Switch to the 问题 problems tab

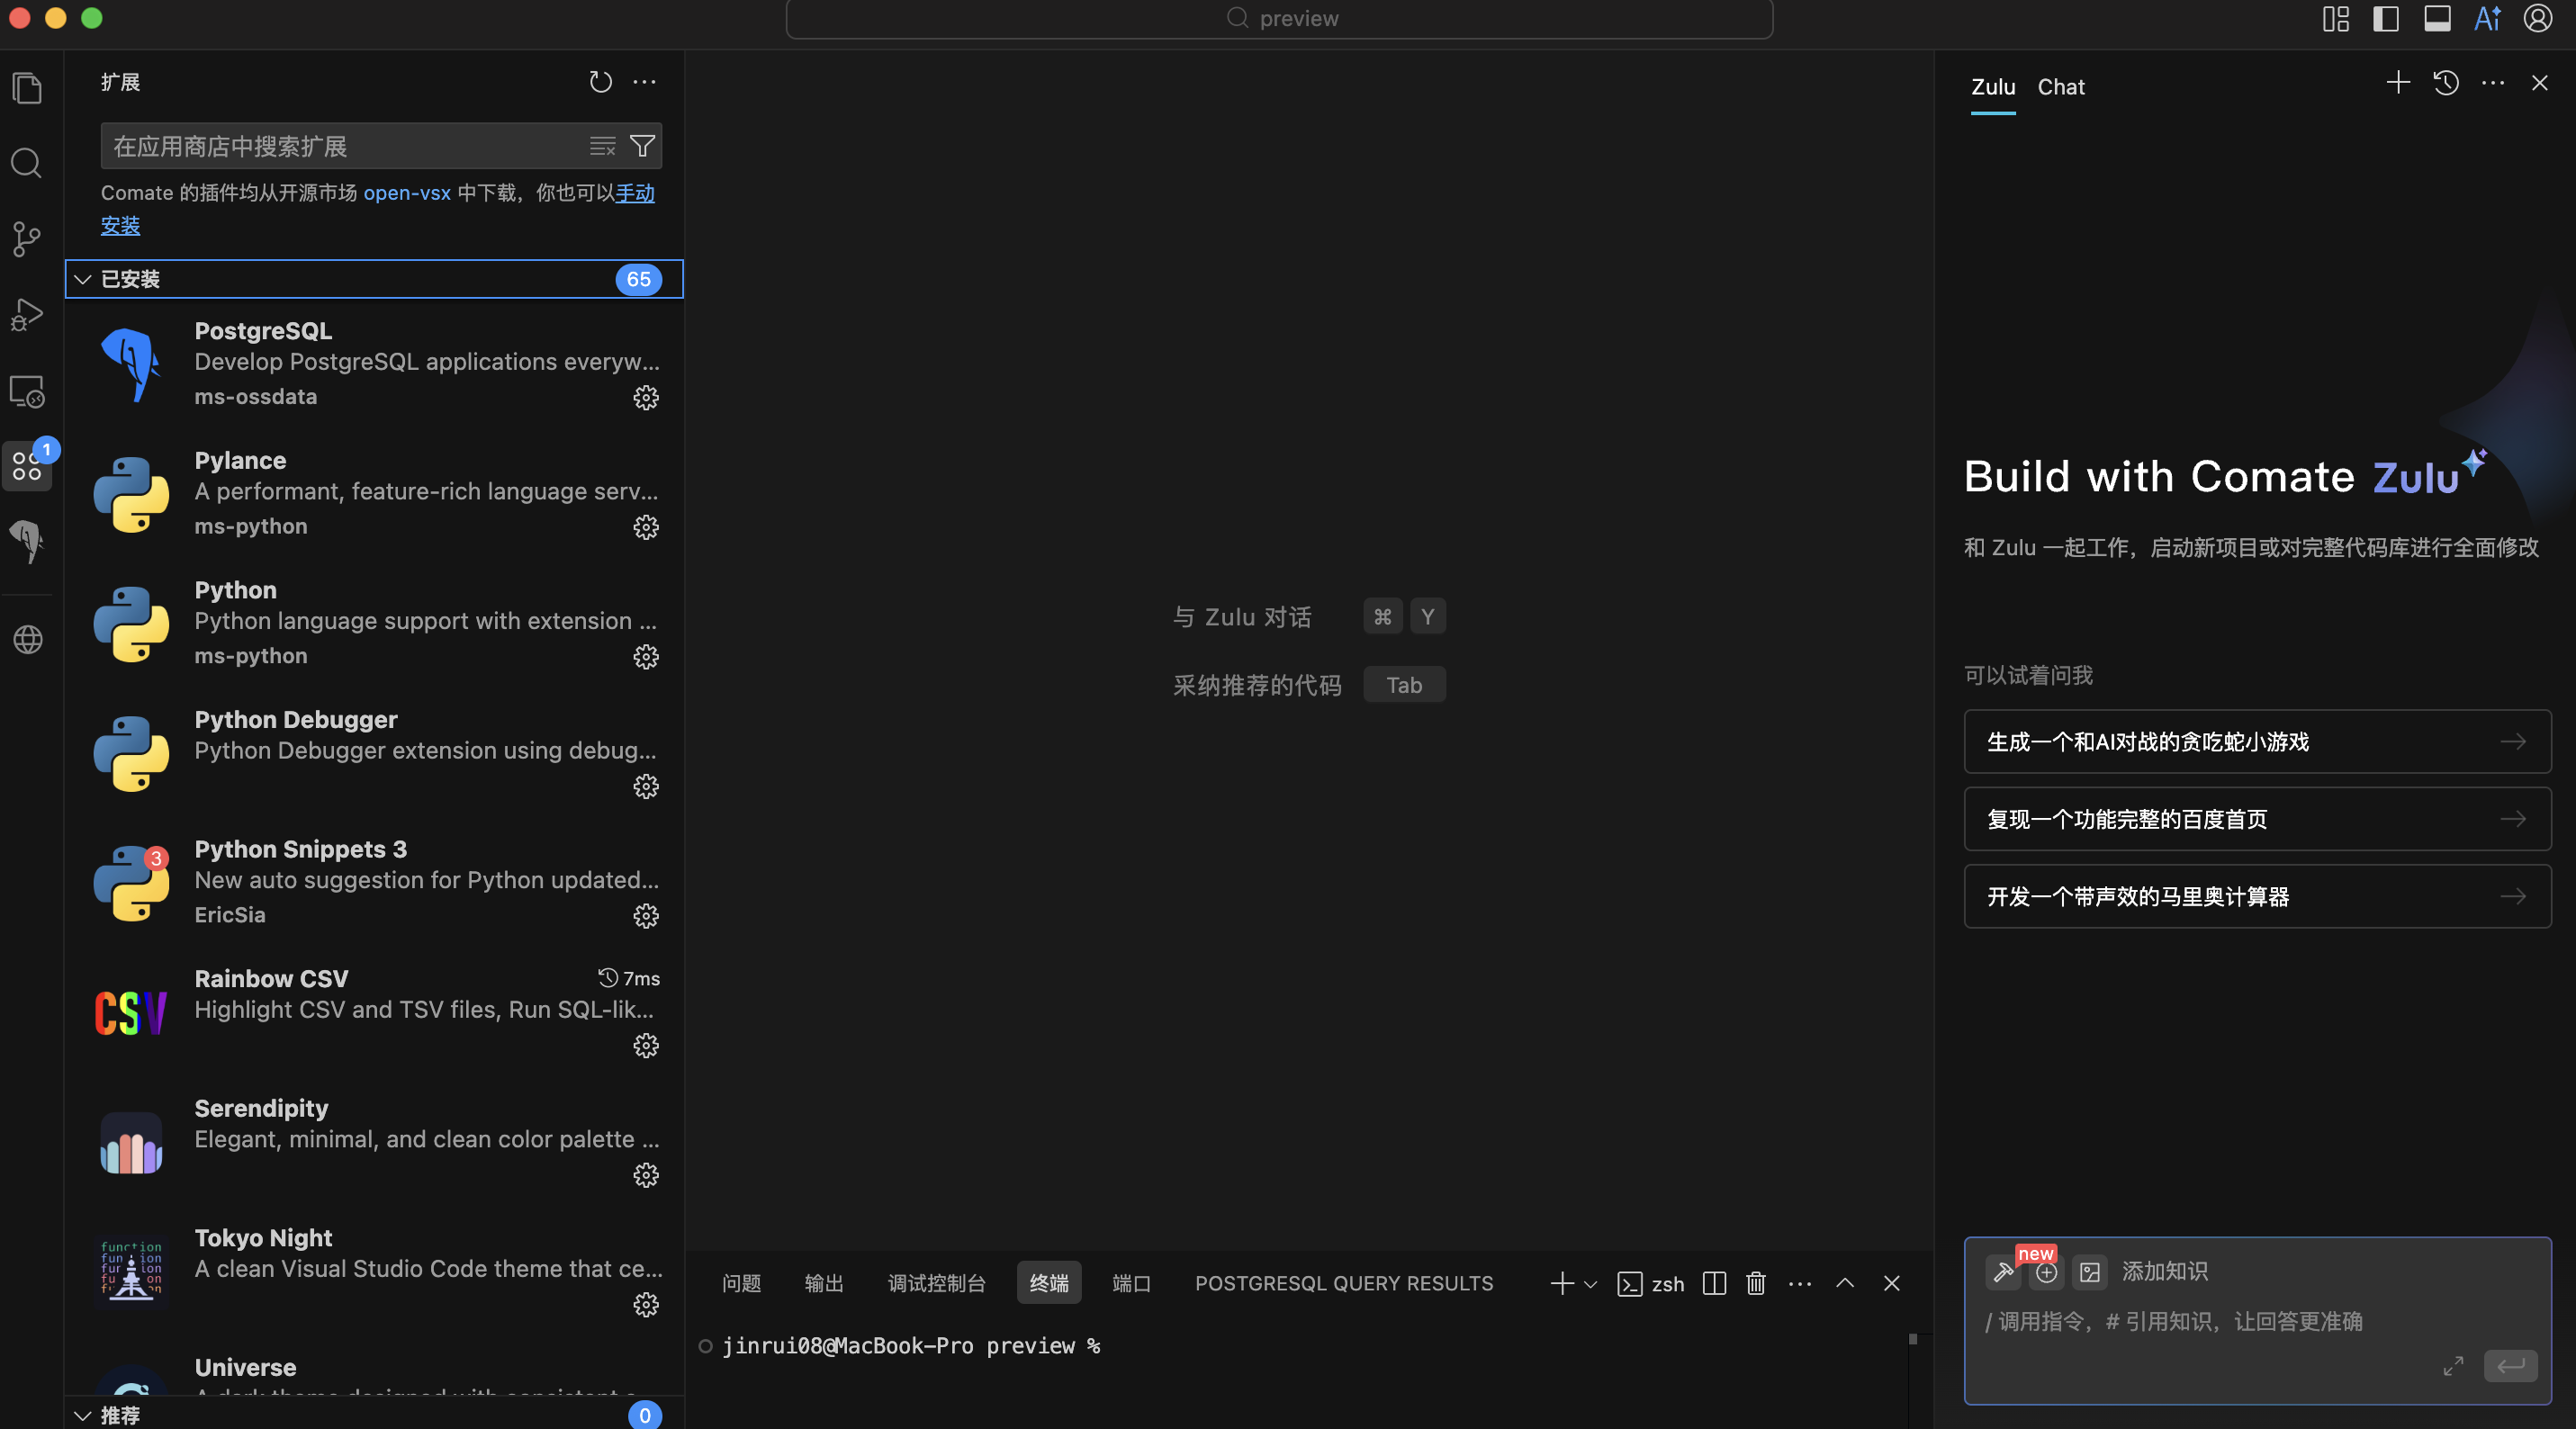[741, 1283]
